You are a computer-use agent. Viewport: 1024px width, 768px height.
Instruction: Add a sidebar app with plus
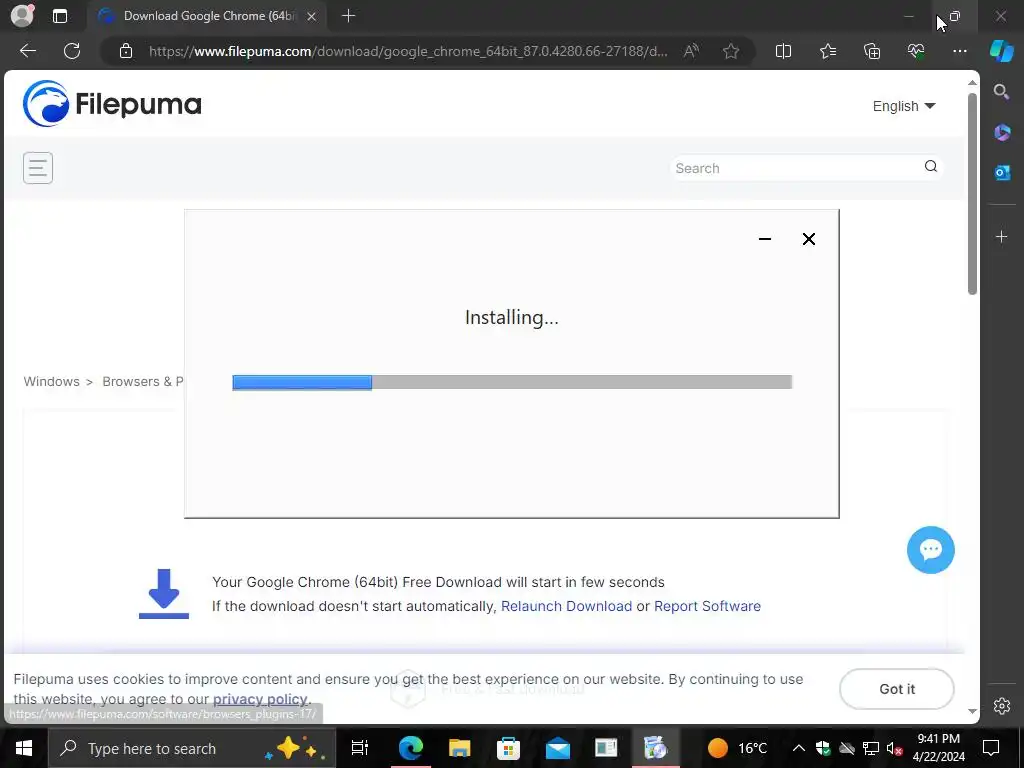(1002, 236)
